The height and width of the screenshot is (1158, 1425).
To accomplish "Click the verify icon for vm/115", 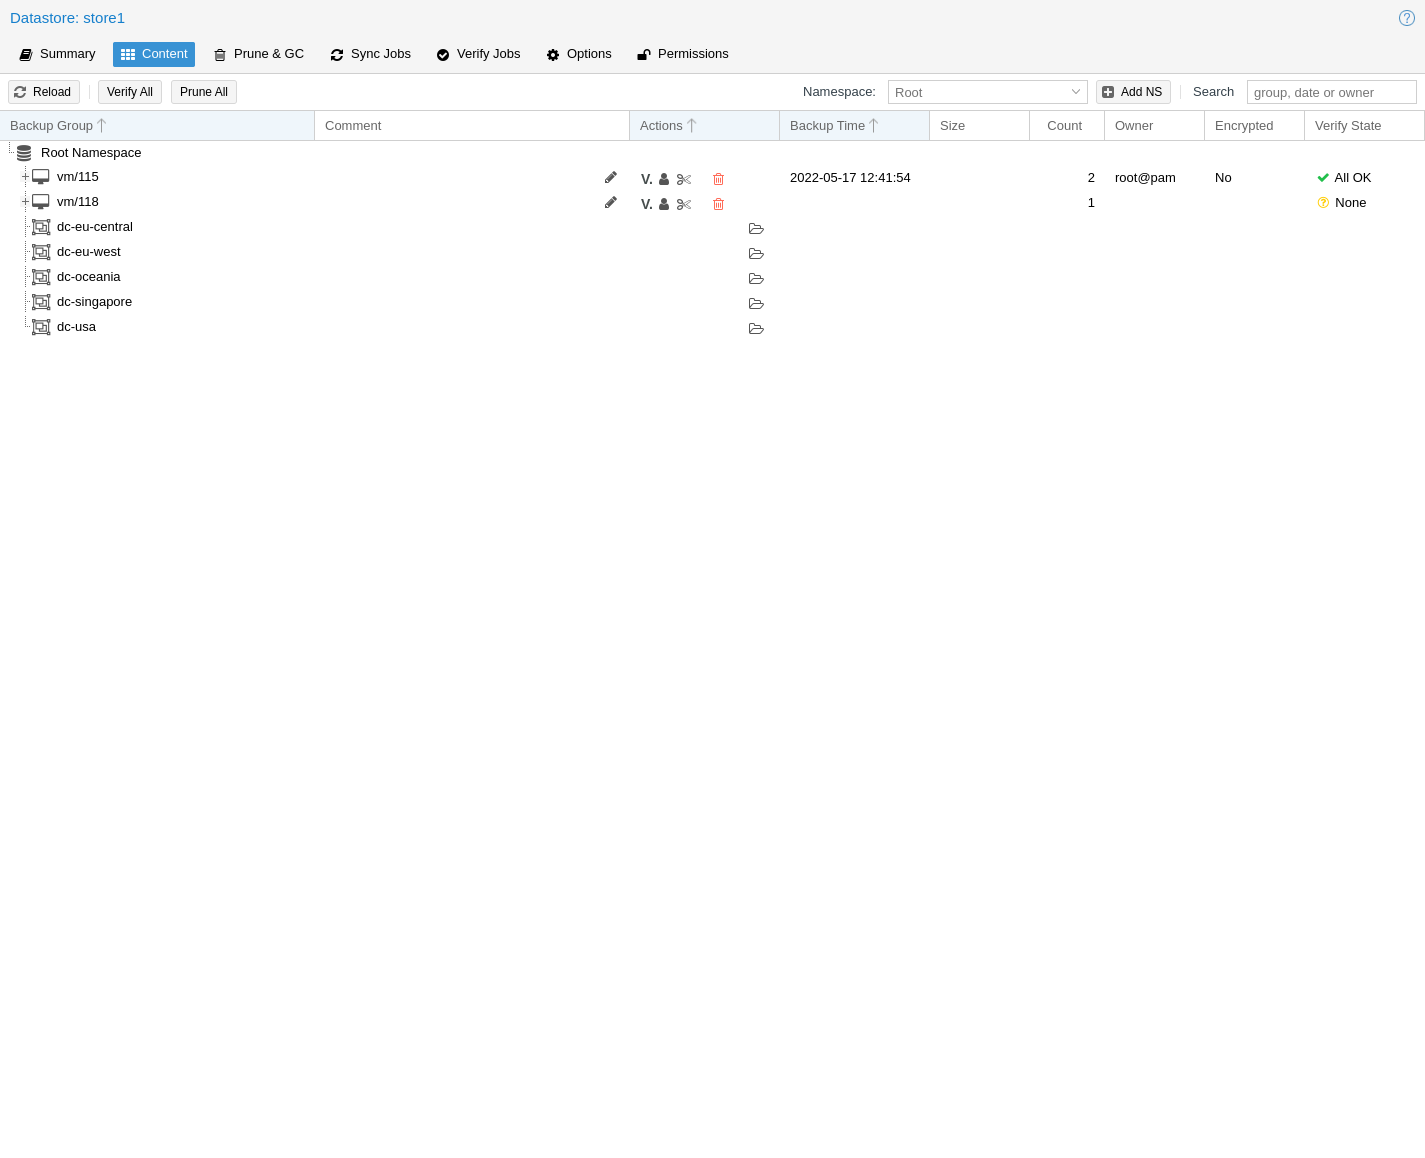I will click(646, 179).
